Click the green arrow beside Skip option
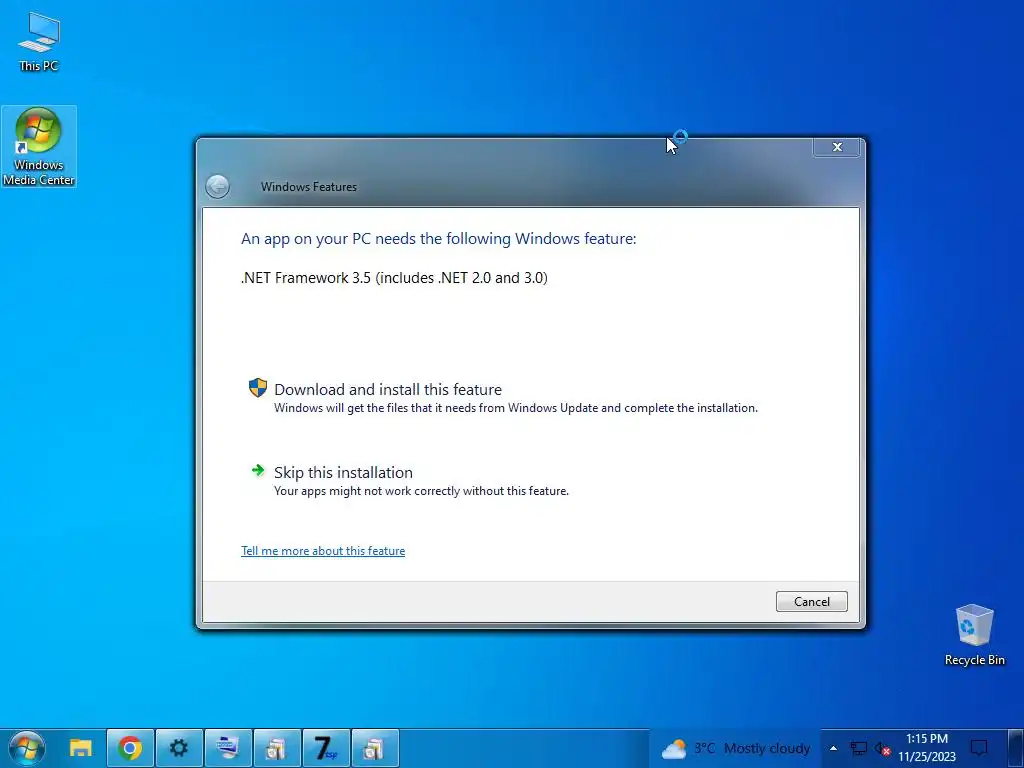Screen dimensions: 1024x768 (x=258, y=470)
